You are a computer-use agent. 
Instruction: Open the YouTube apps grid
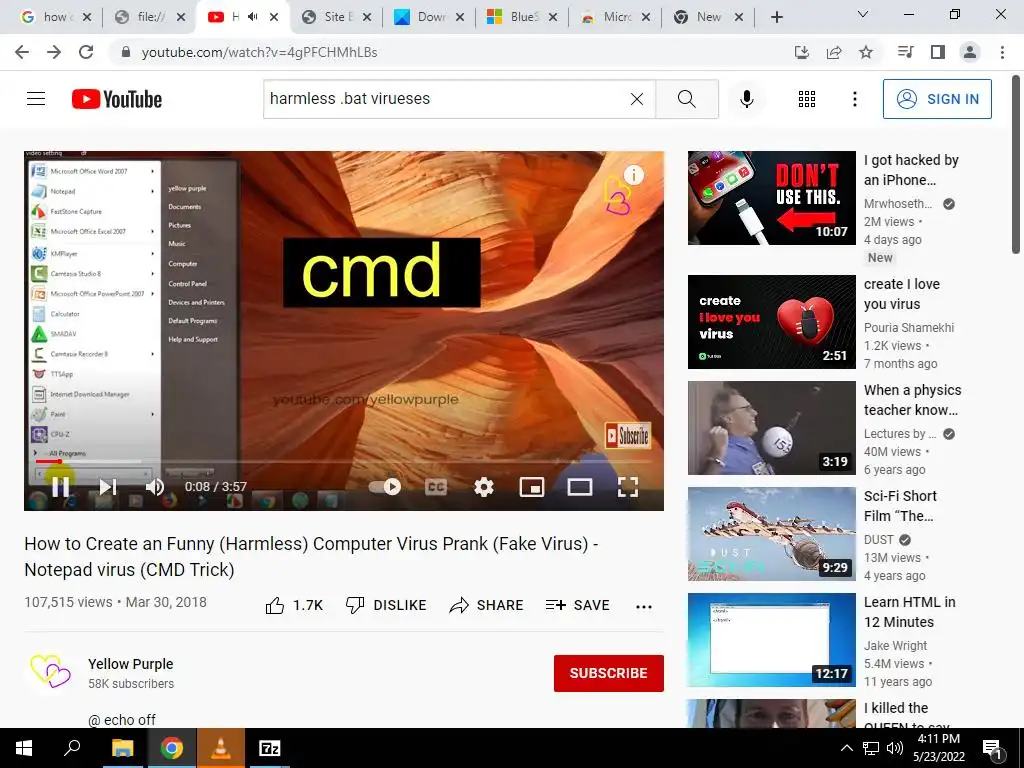coord(807,99)
